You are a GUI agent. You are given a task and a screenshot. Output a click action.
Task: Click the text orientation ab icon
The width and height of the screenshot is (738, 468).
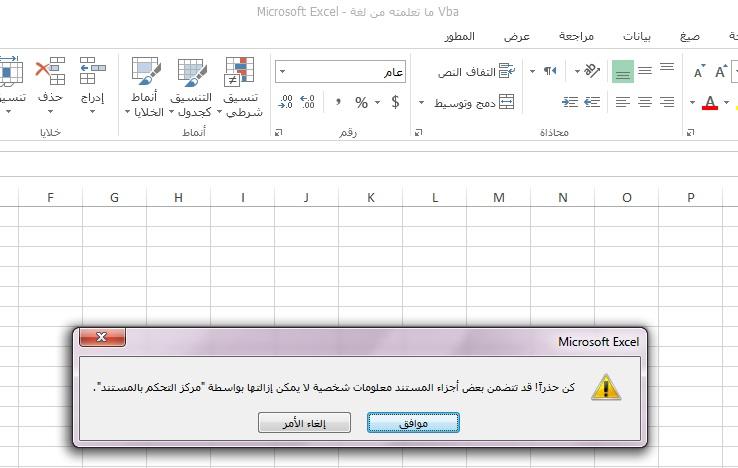click(x=592, y=71)
